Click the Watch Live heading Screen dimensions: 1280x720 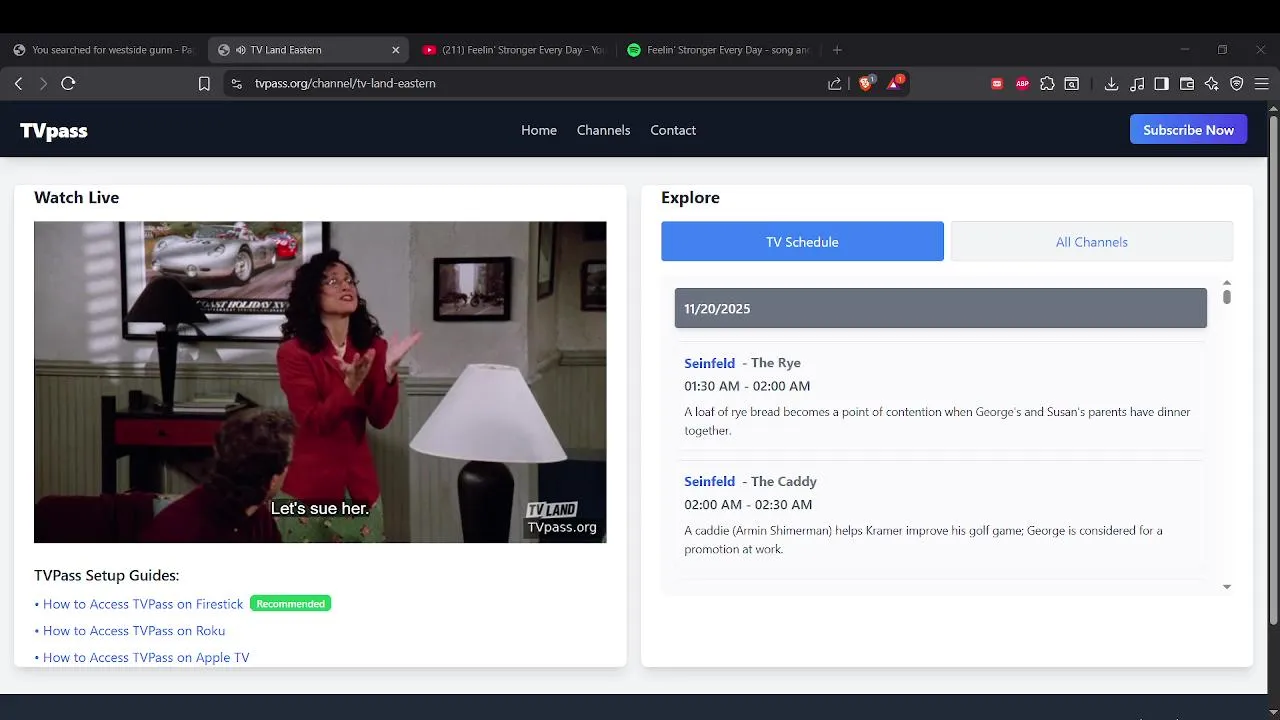[x=76, y=198]
